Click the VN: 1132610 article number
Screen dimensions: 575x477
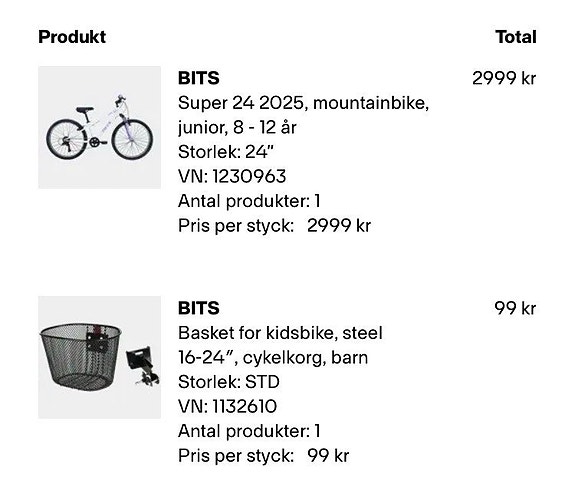(x=227, y=406)
